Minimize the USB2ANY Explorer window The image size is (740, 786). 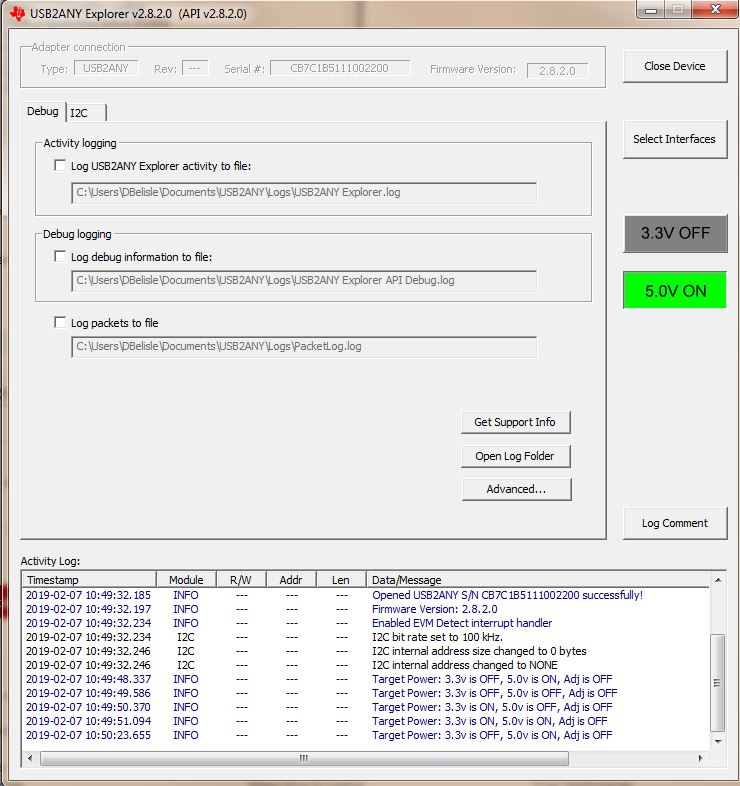(x=651, y=10)
